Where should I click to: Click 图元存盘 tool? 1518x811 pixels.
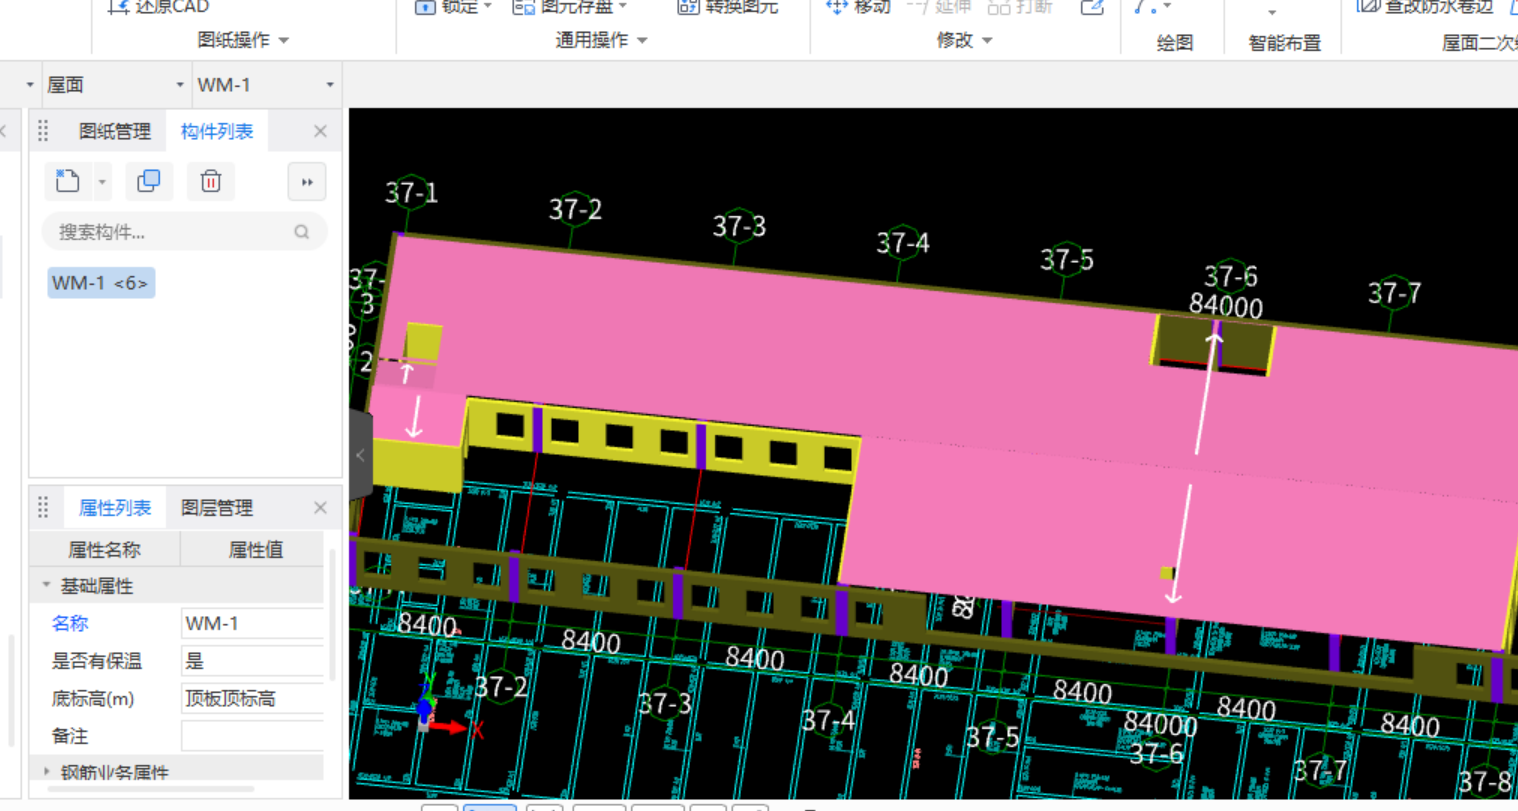569,7
